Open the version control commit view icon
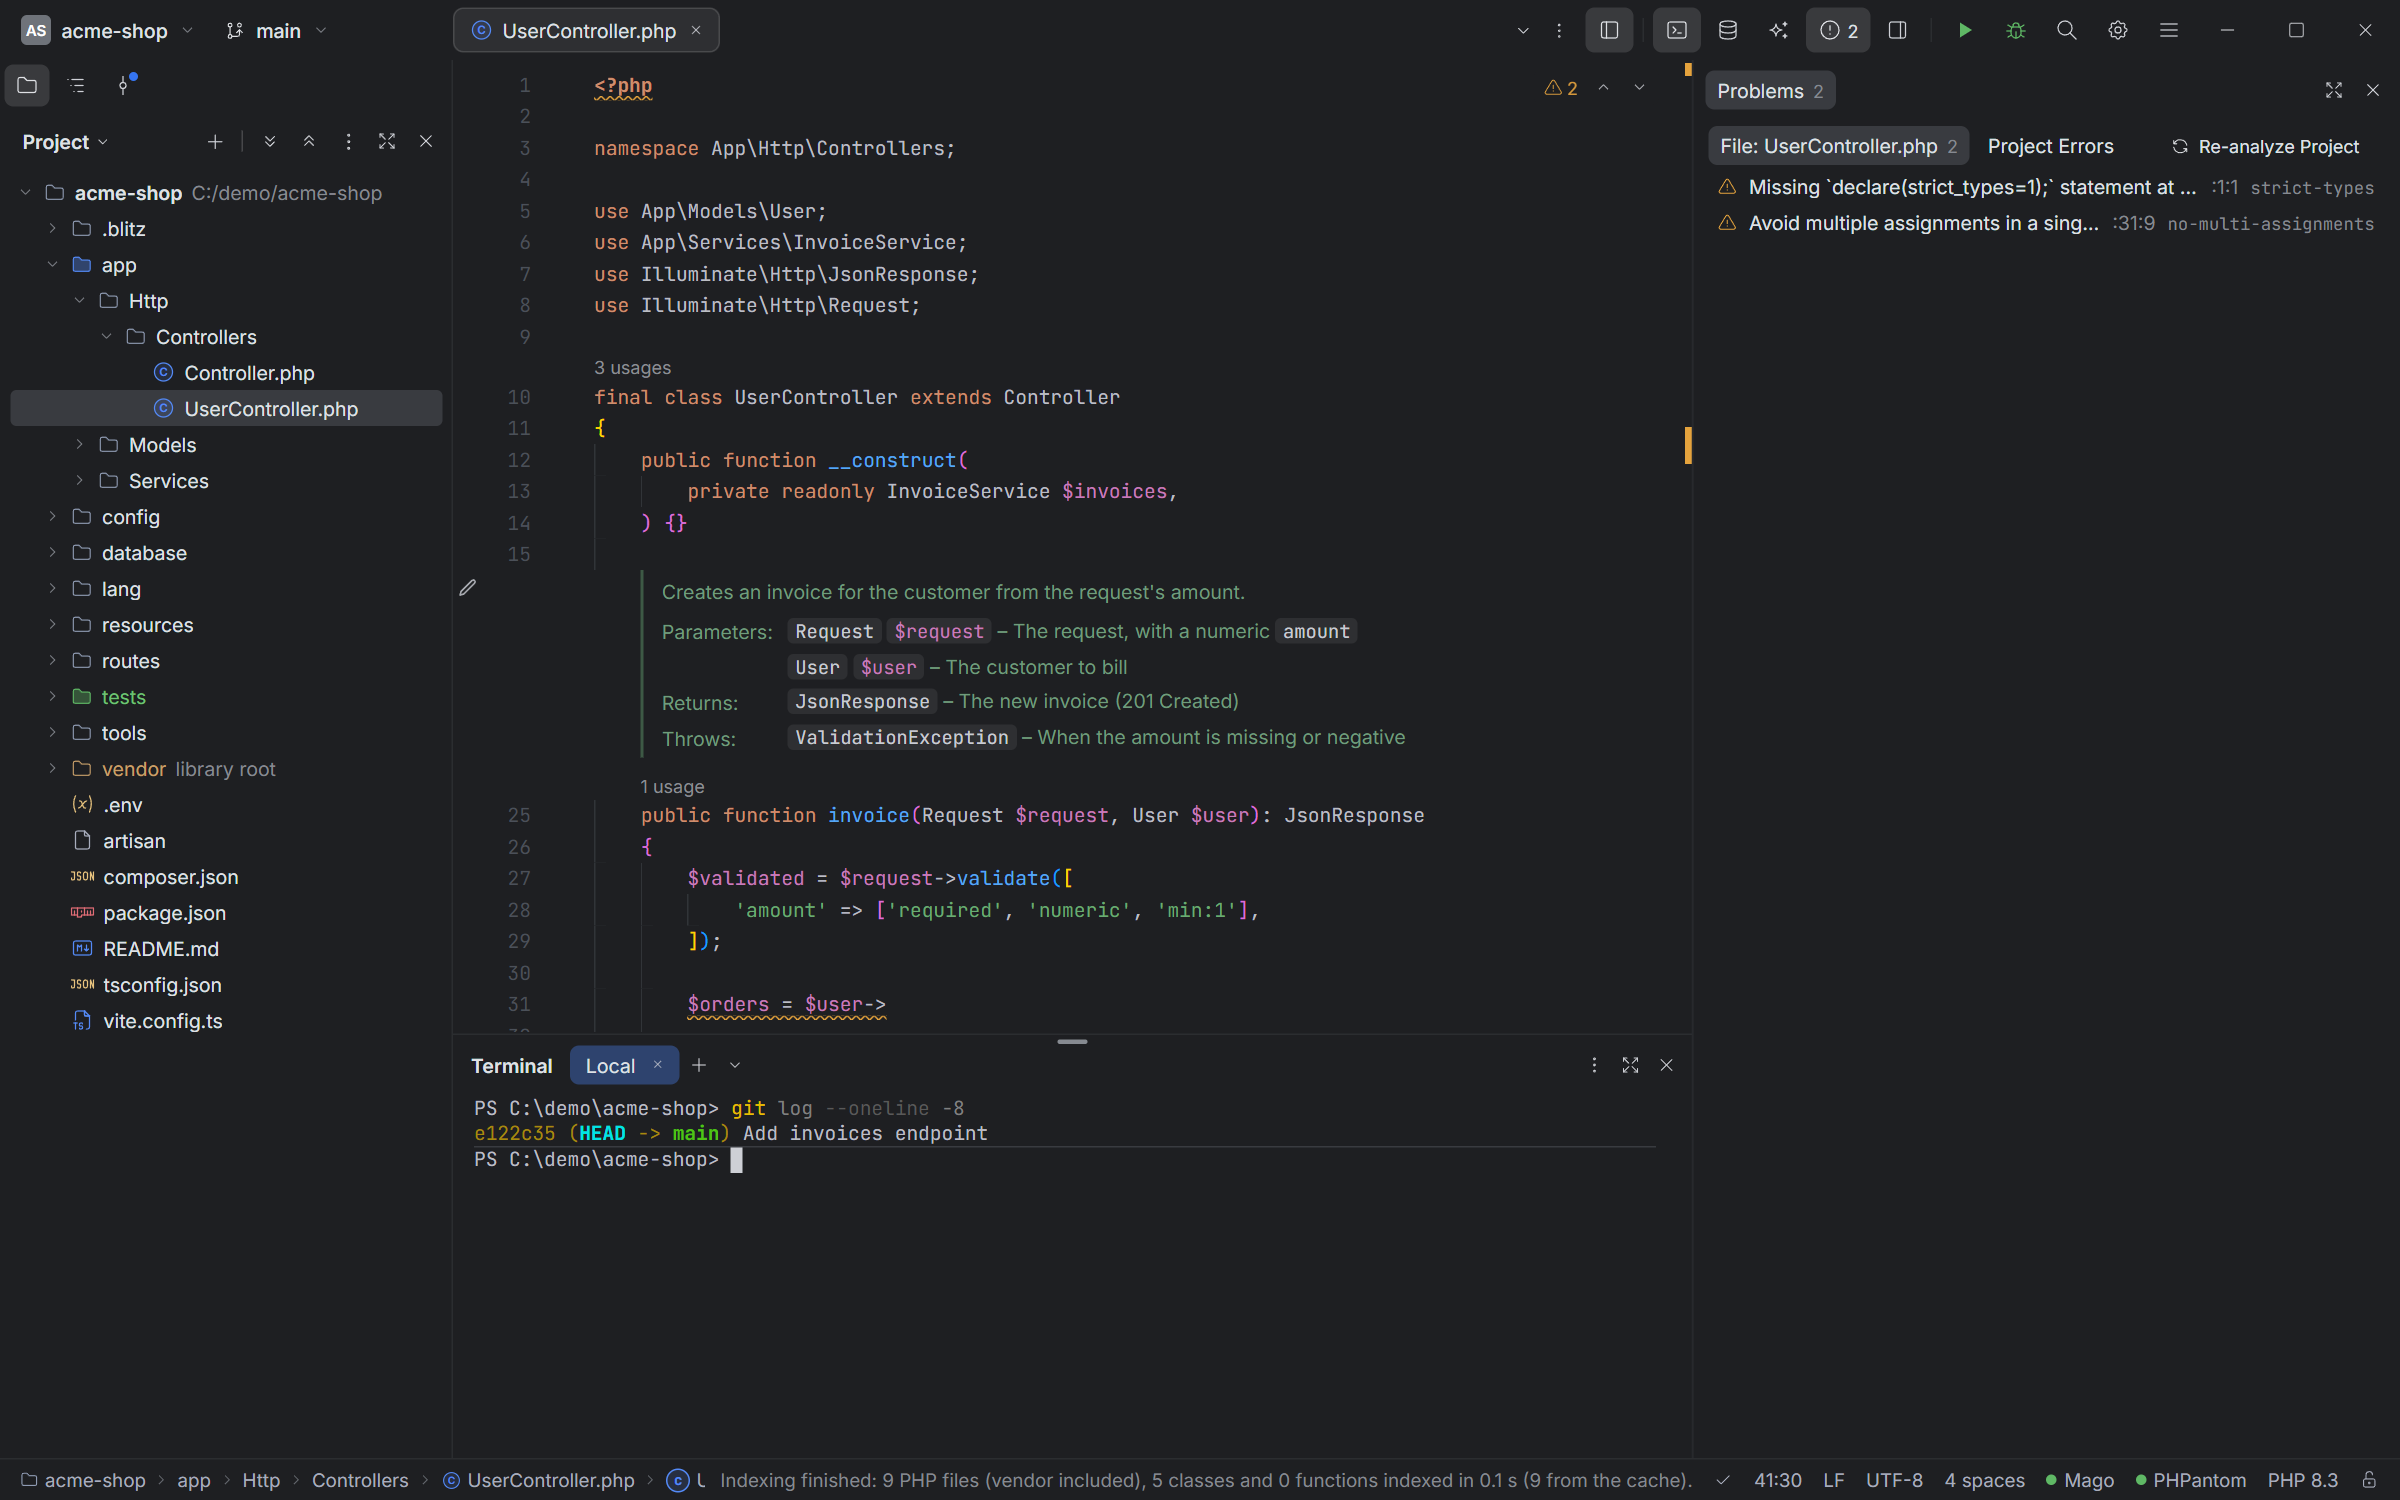The height and width of the screenshot is (1500, 2400). coord(125,85)
